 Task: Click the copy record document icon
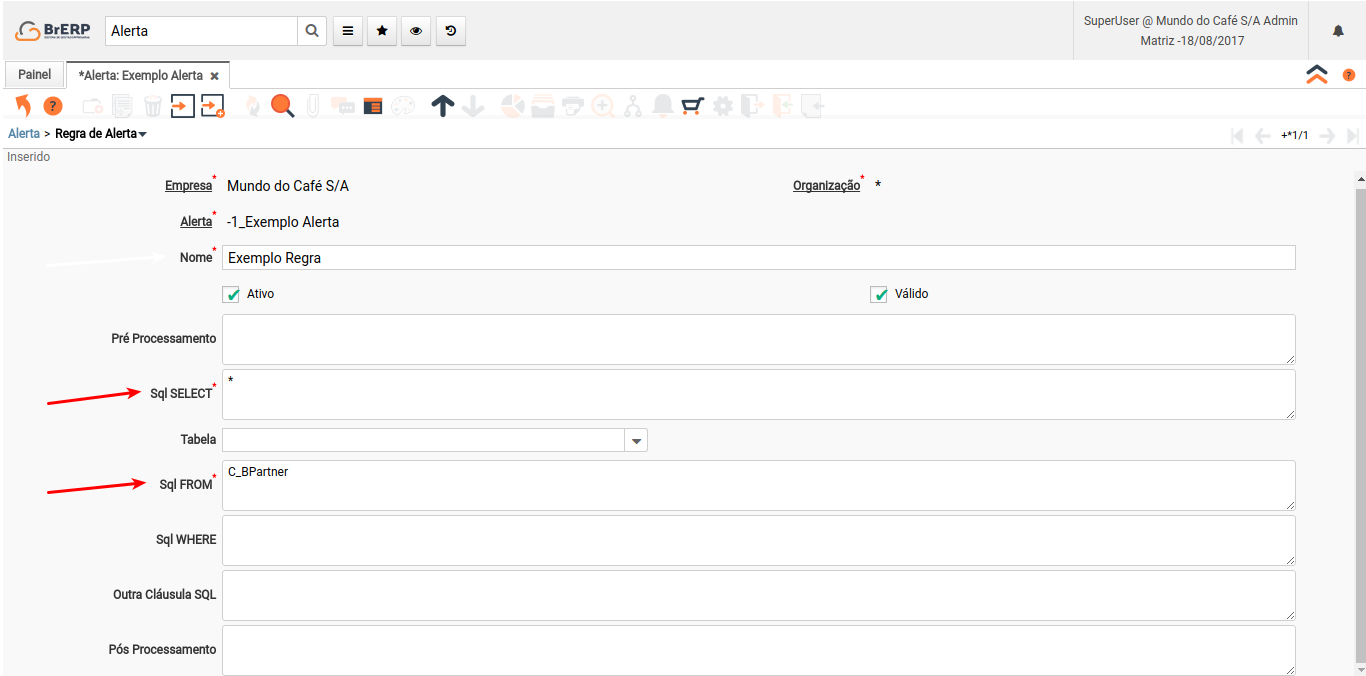123,105
